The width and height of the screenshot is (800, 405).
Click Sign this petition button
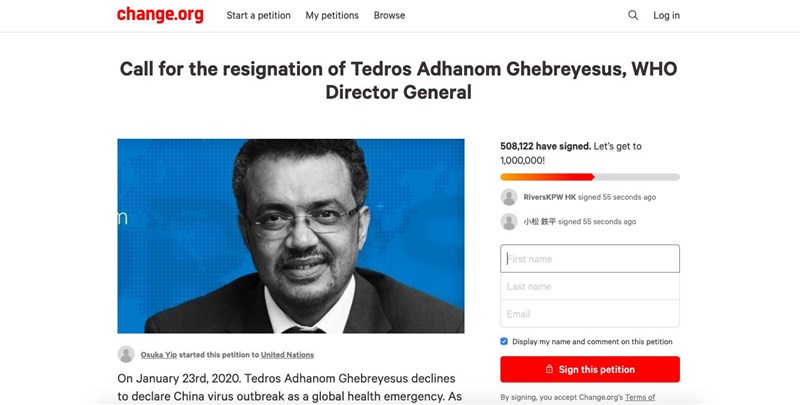pos(590,369)
